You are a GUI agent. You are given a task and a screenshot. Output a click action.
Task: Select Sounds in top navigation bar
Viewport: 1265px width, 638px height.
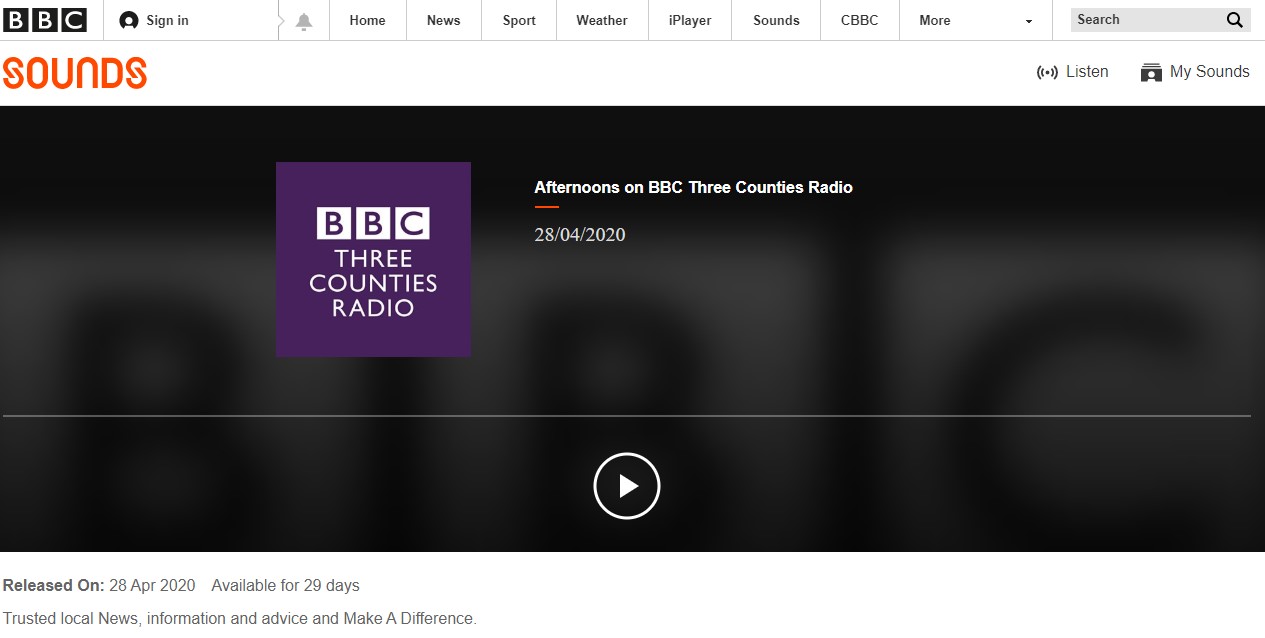[776, 21]
